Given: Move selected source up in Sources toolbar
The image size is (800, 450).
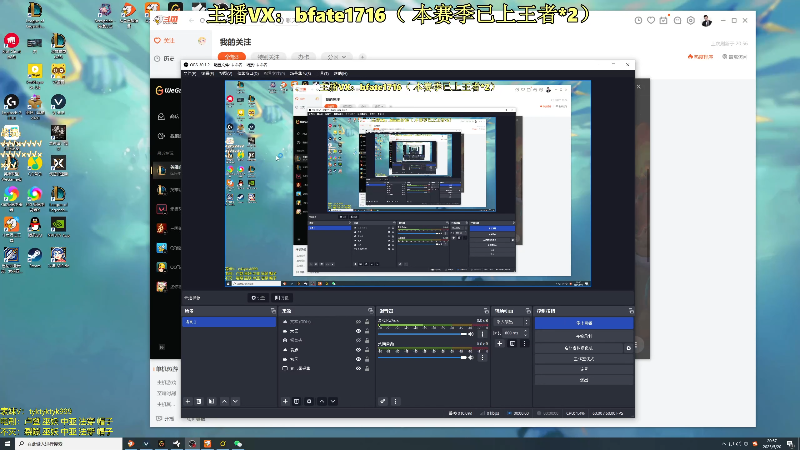Looking at the screenshot, I should 321,402.
